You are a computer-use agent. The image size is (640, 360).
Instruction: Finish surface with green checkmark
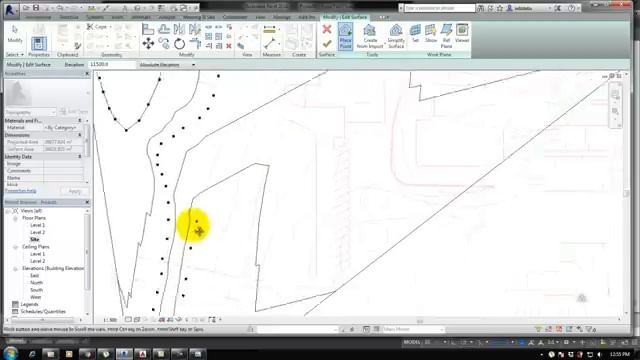point(327,43)
